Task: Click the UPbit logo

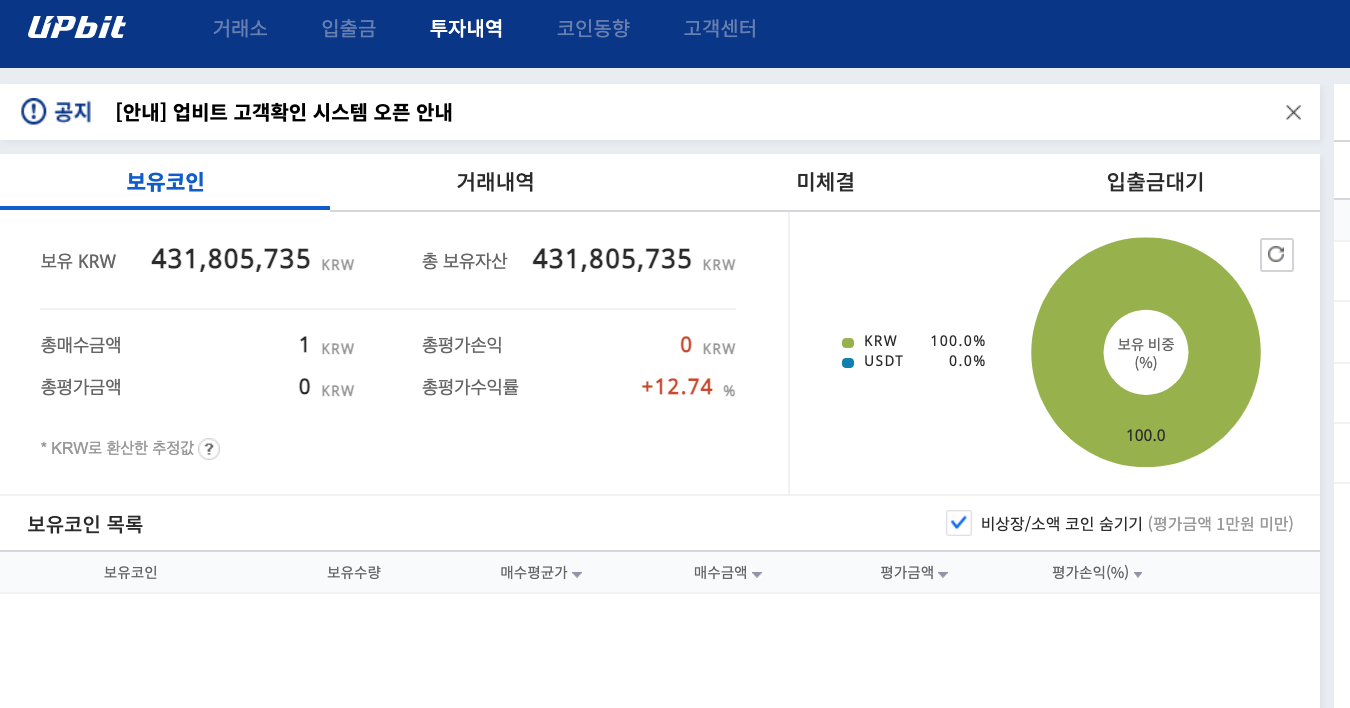Action: (x=76, y=27)
